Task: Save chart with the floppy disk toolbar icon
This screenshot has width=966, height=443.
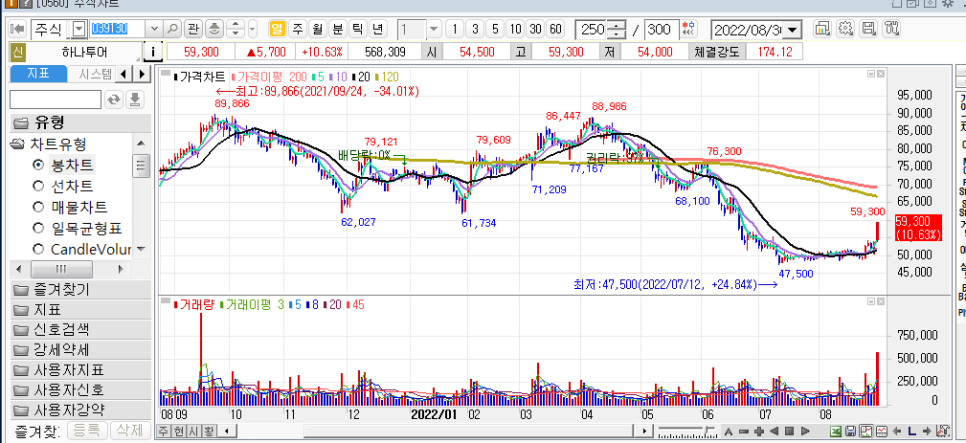Action: click(x=869, y=28)
